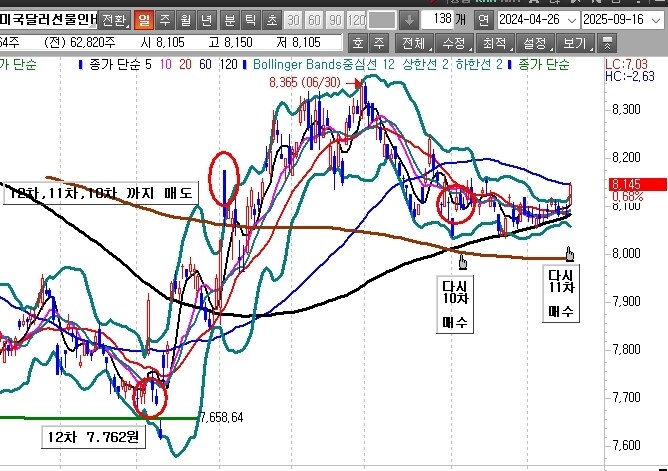Click Bollinger Bands중심선 12 legend text
The width and height of the screenshot is (668, 471).
(x=324, y=65)
